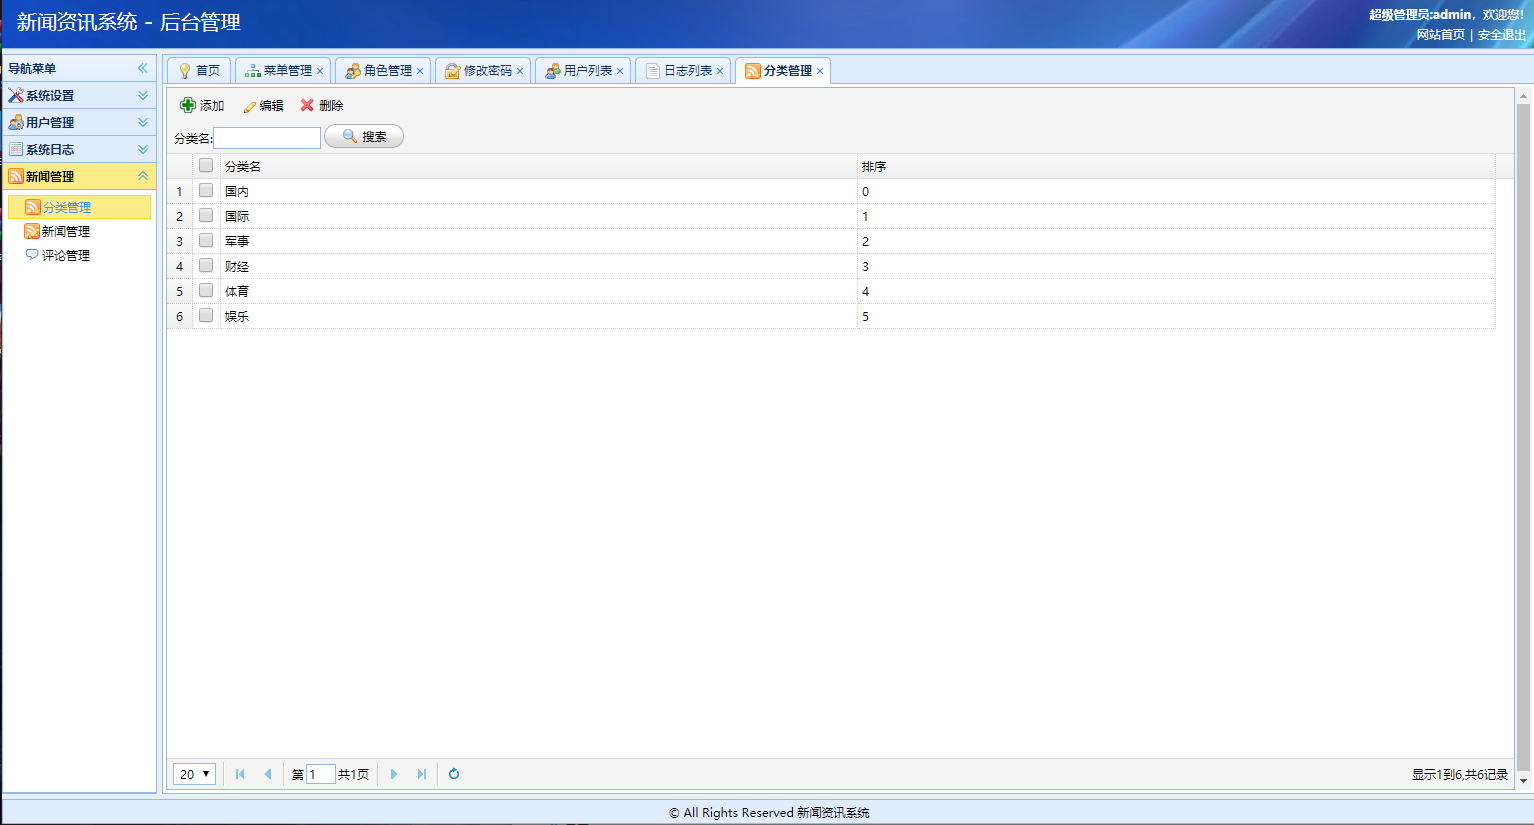This screenshot has width=1534, height=825.
Task: Check the 财经 row checkbox
Action: [x=206, y=265]
